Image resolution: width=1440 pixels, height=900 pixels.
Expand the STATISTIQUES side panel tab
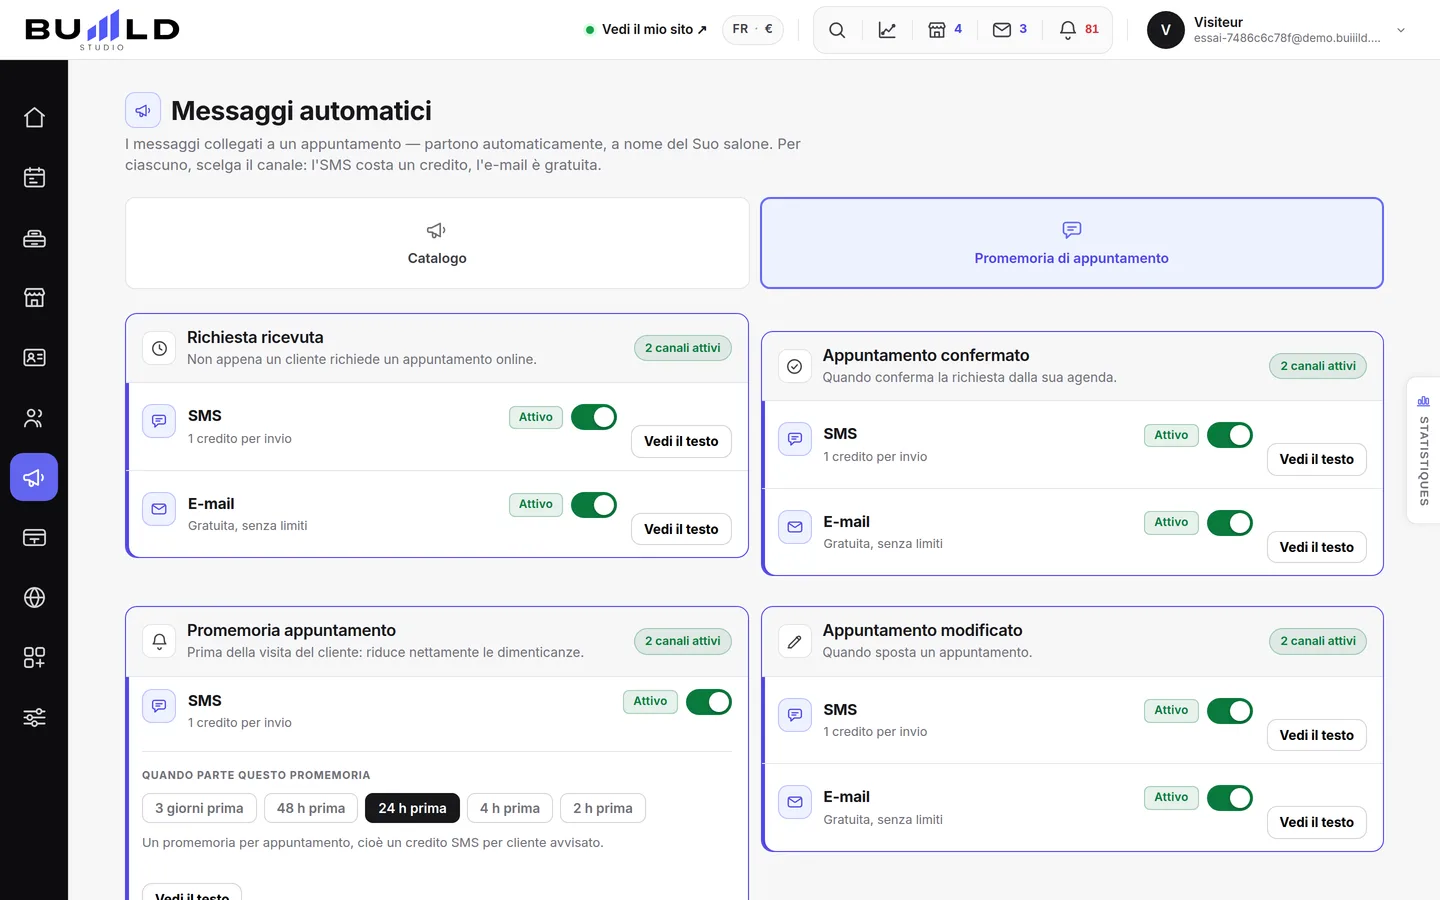[1424, 450]
